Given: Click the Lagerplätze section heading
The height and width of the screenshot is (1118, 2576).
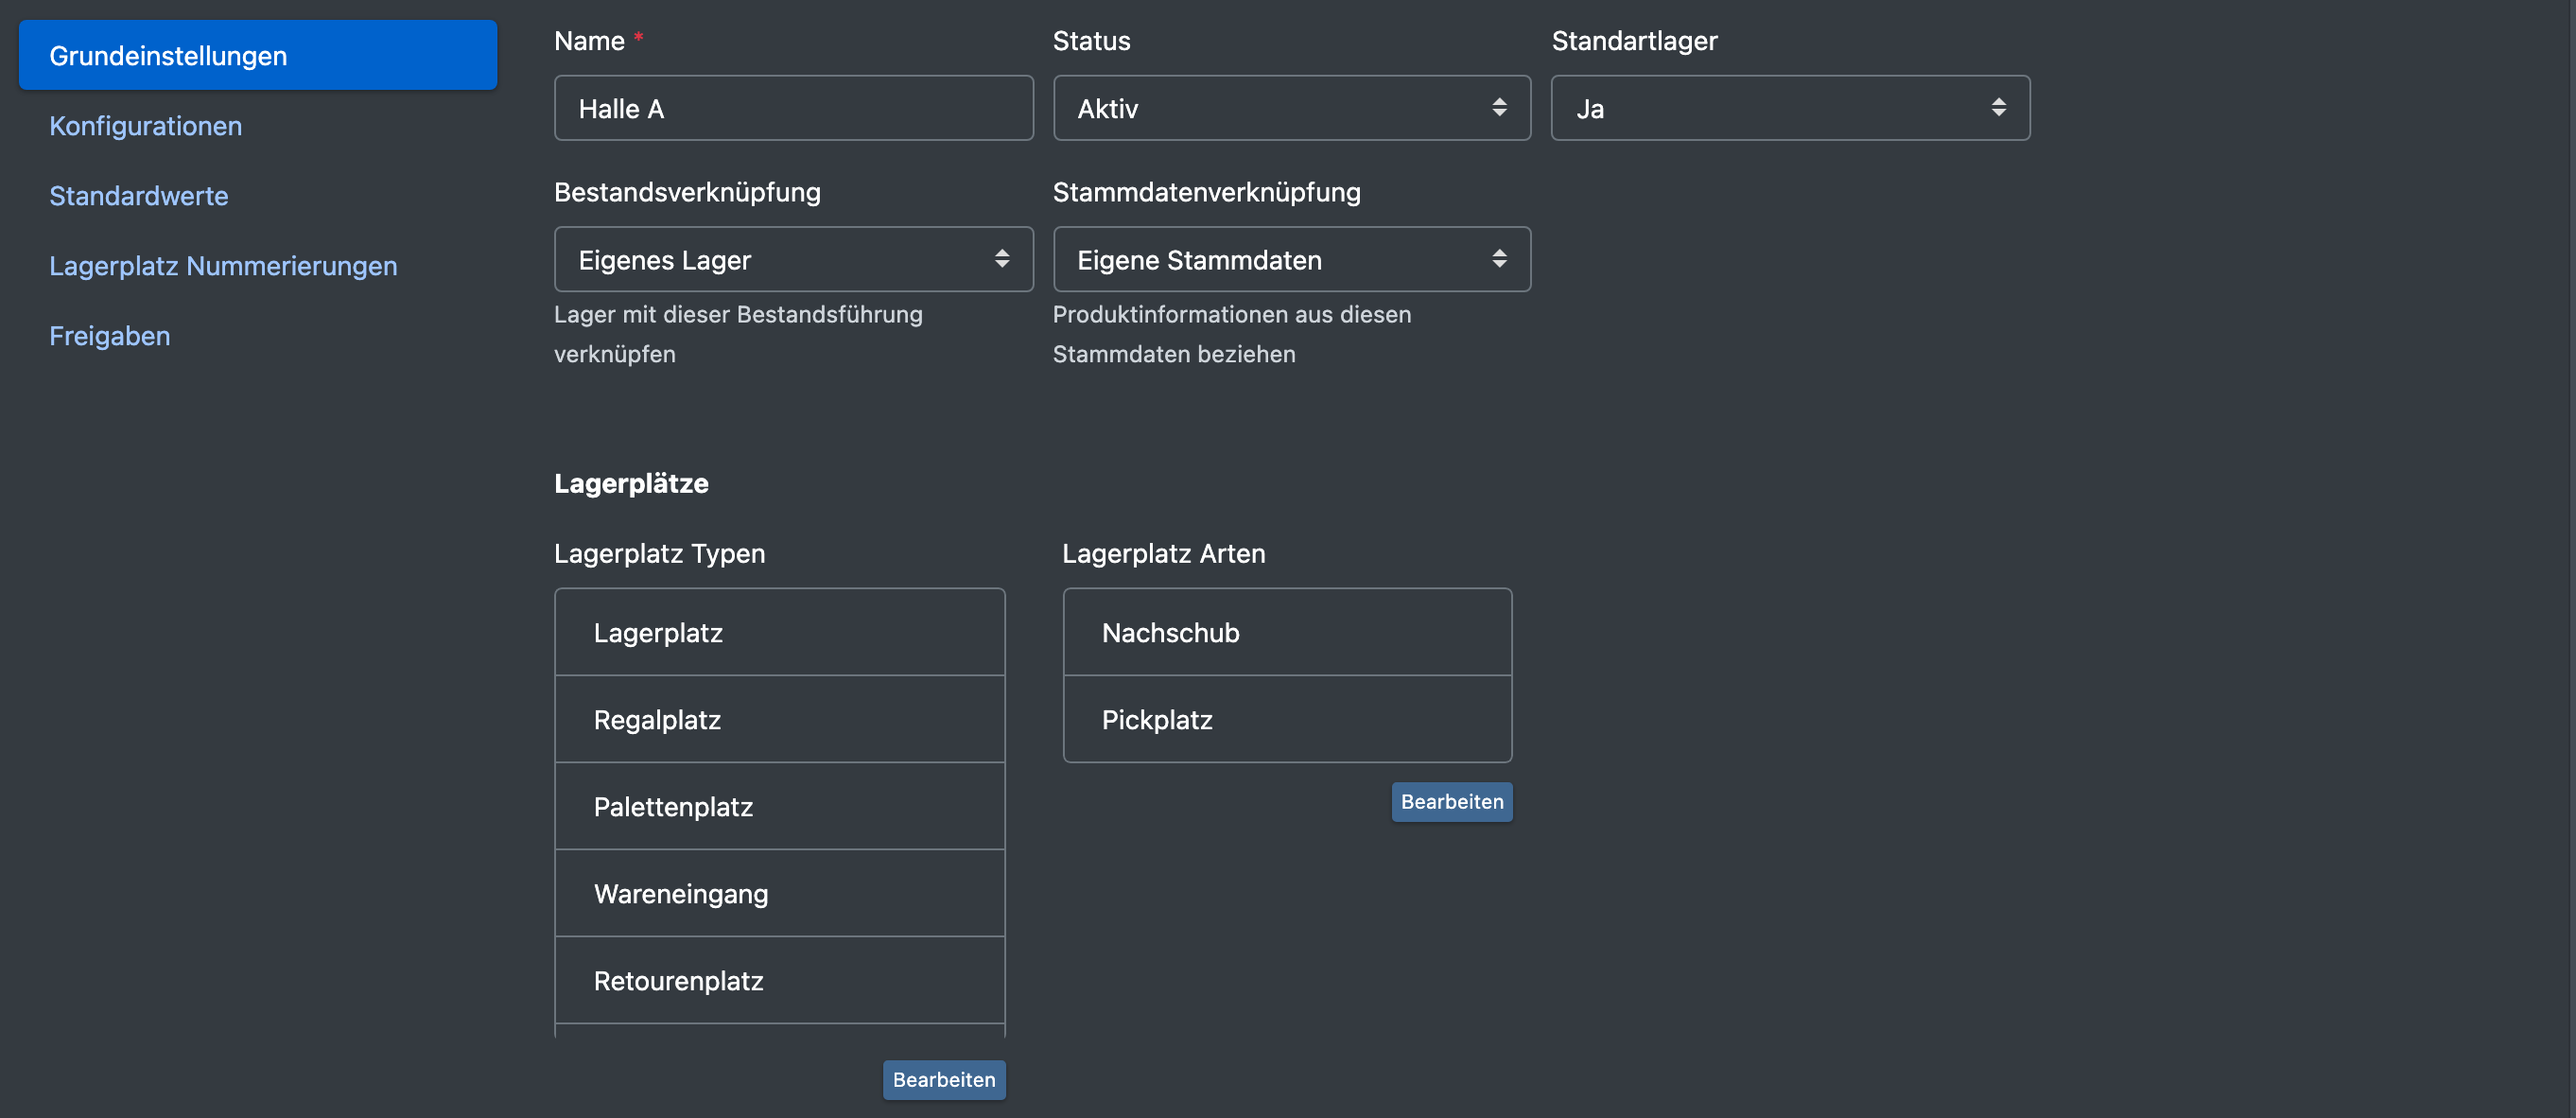Looking at the screenshot, I should pyautogui.click(x=631, y=483).
